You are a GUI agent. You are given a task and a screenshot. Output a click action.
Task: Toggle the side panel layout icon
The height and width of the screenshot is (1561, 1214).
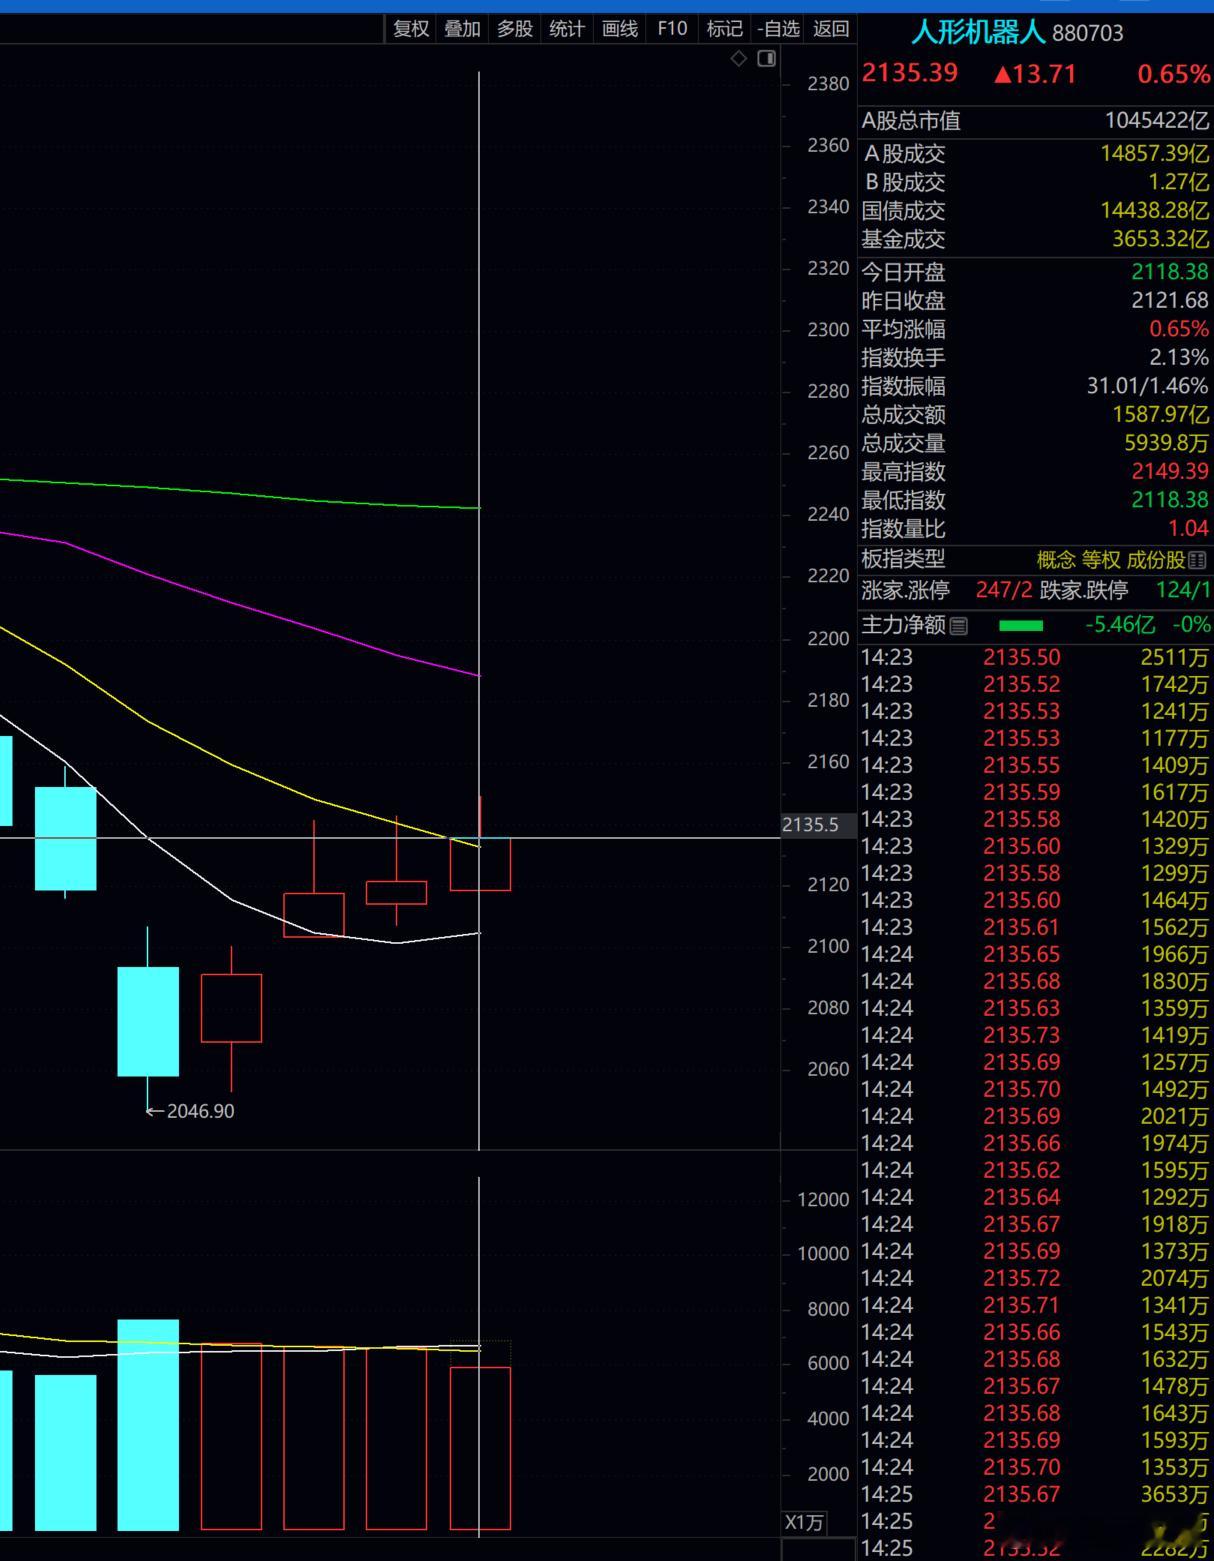click(767, 58)
